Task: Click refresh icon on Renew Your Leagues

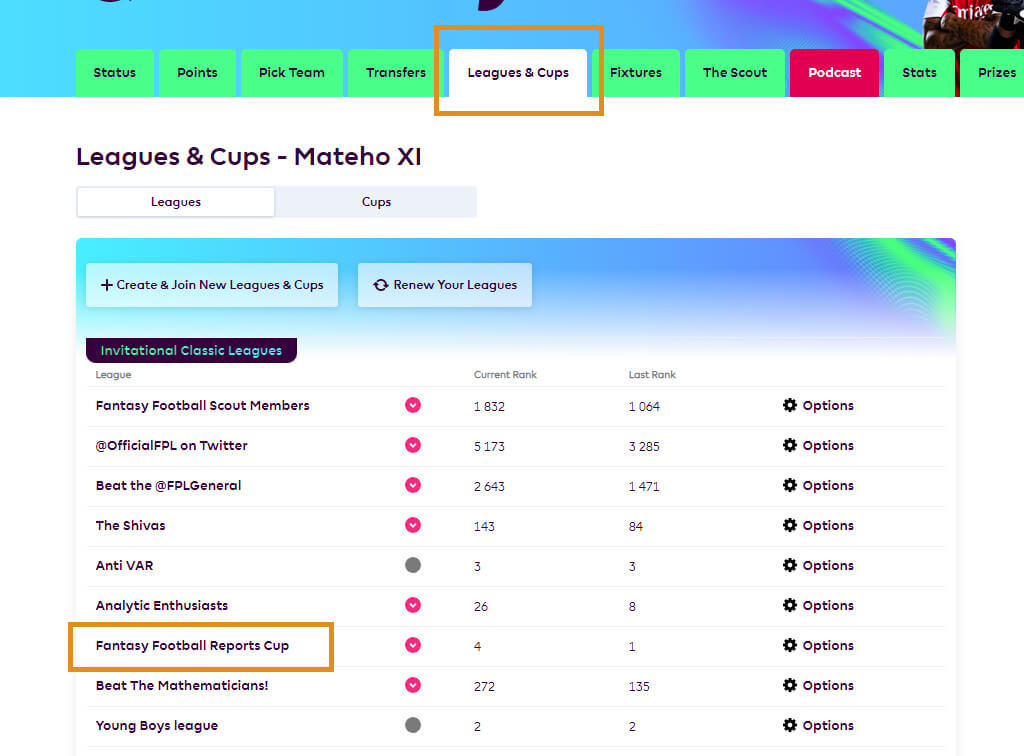Action: click(381, 285)
